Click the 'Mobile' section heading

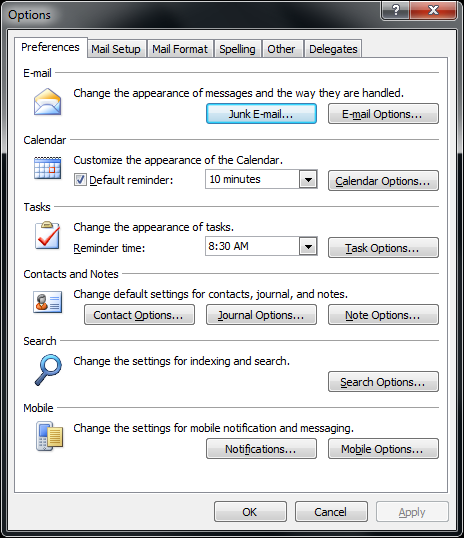coord(38,408)
